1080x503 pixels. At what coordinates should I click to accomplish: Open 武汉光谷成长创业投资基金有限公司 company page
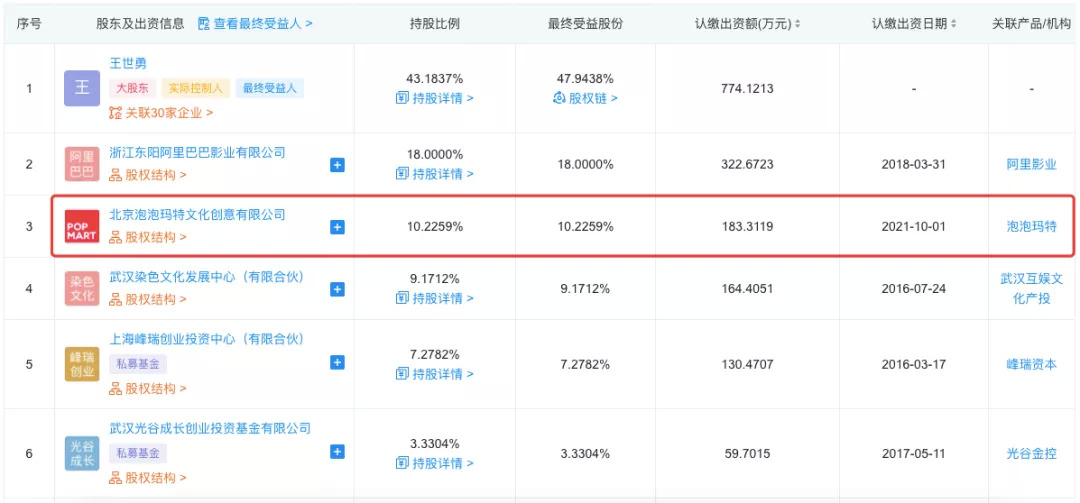[210, 429]
